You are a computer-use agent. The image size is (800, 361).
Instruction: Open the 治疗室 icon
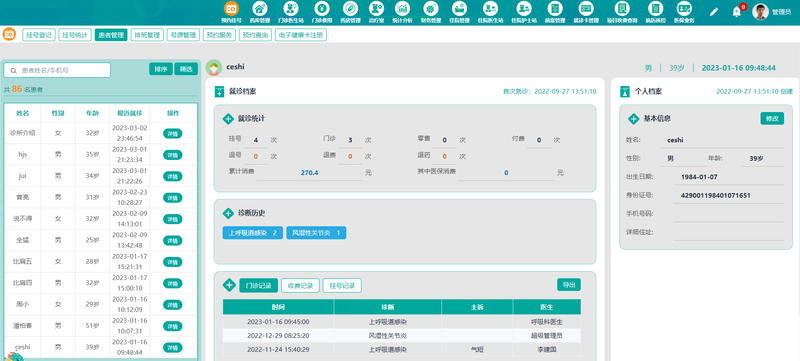[377, 8]
